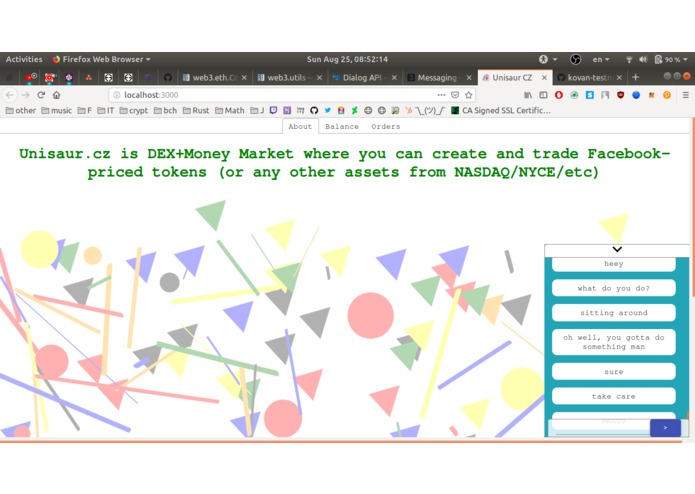This screenshot has height=494, width=695.
Task: Open the shrug emoticon bookmark
Action: pos(425,110)
